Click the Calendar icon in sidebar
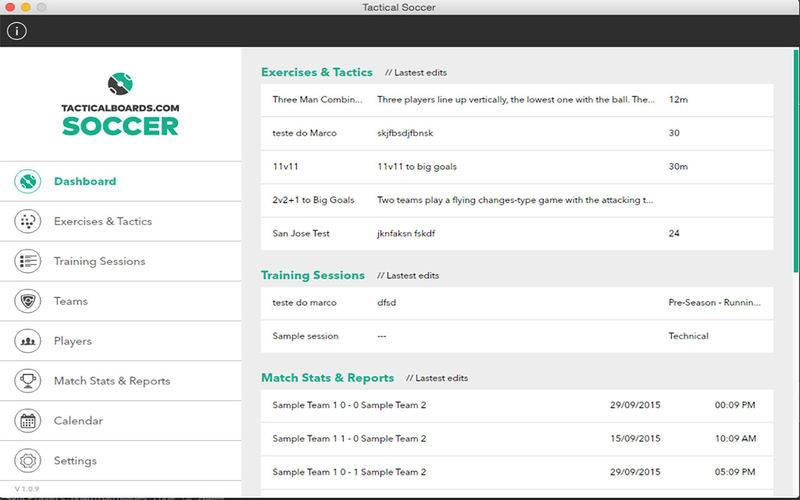 click(28, 421)
